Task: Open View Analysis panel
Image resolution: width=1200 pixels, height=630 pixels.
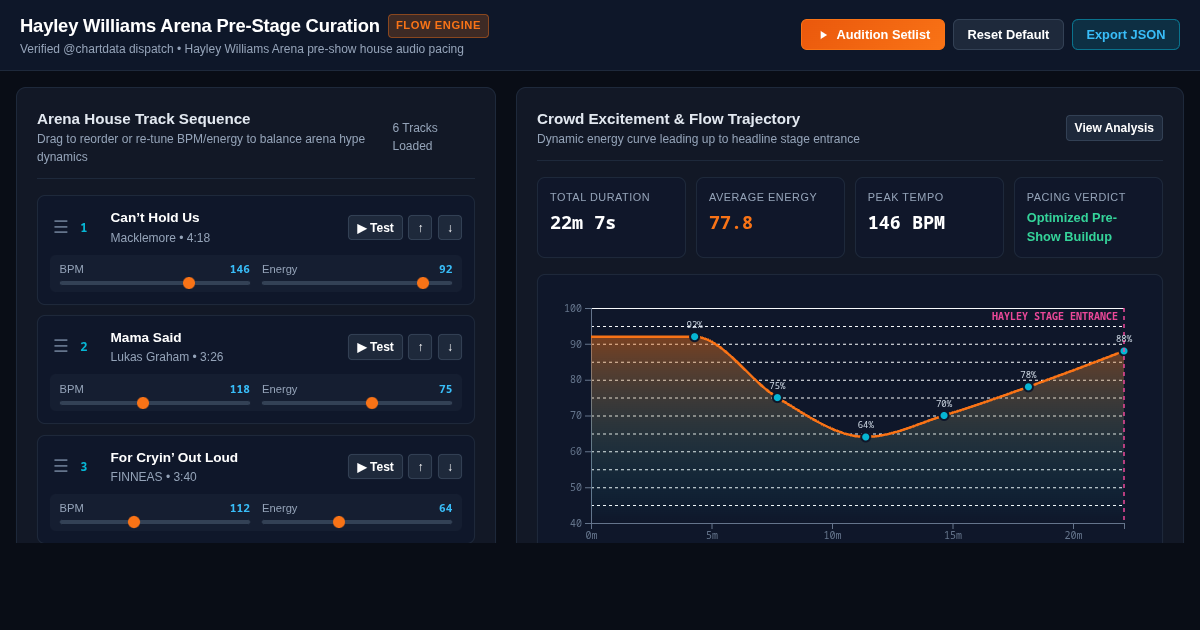Action: click(x=1114, y=128)
